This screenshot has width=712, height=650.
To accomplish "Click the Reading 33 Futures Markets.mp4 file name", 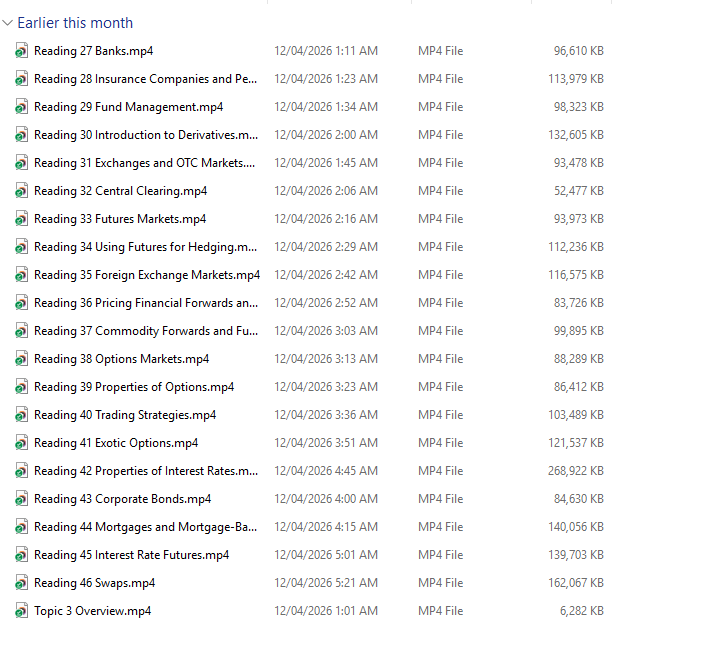I will pos(120,219).
